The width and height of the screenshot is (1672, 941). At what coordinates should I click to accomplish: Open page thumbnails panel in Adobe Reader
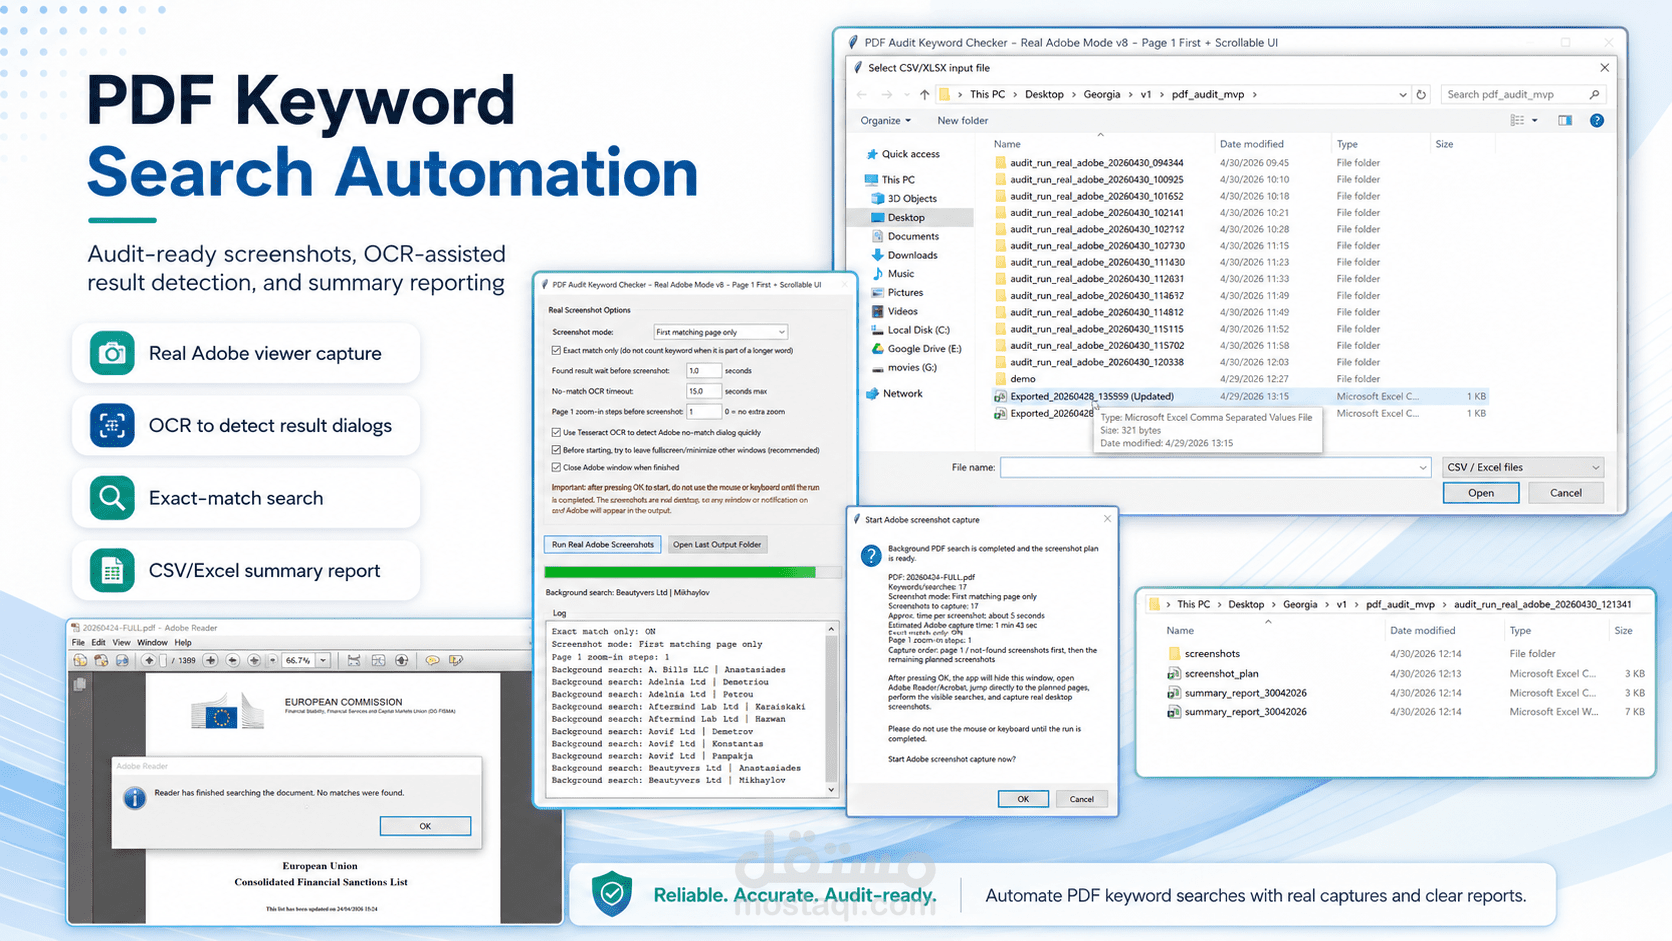coord(80,685)
